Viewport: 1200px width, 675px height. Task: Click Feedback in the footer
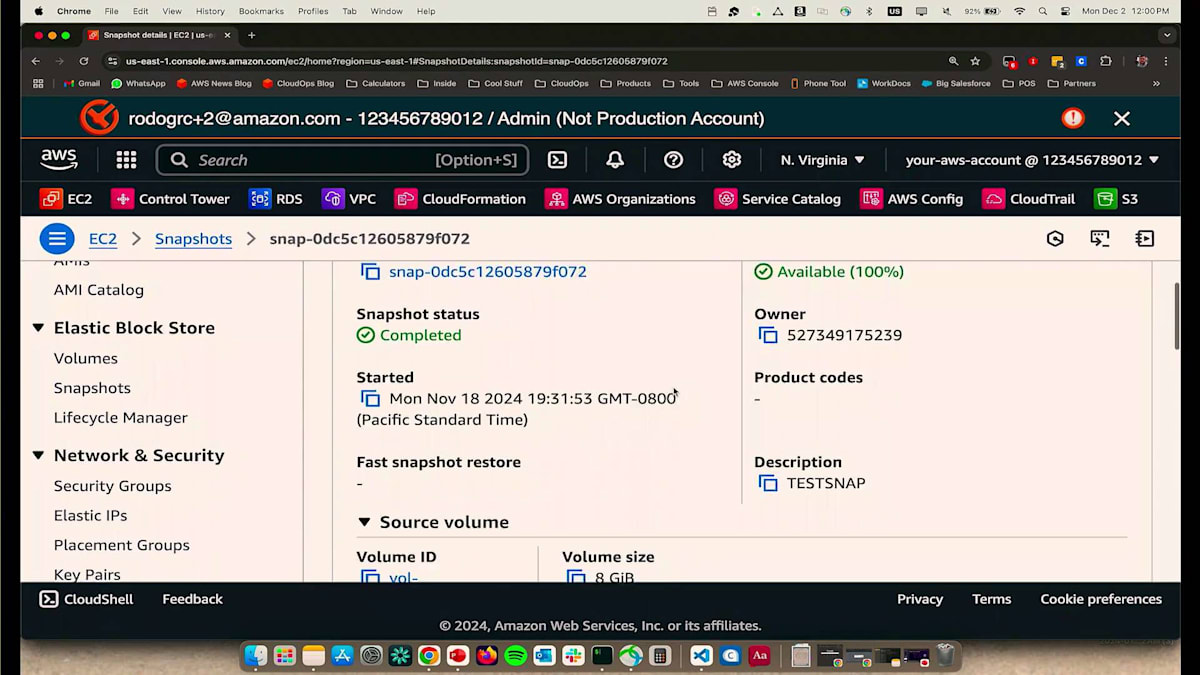[192, 599]
